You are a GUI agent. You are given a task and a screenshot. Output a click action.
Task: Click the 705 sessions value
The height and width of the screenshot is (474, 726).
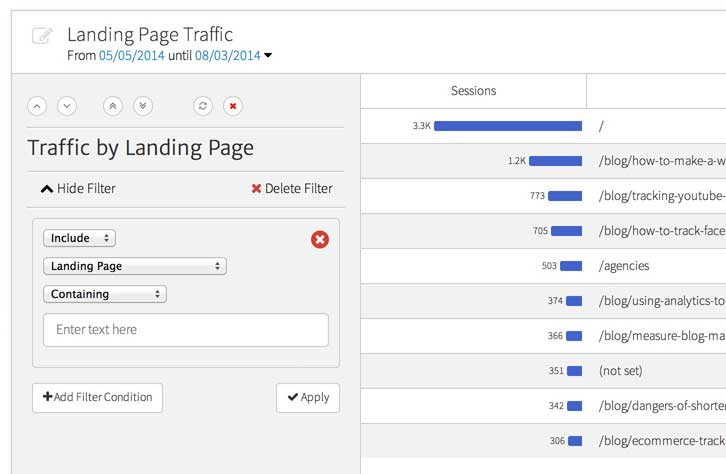click(540, 231)
